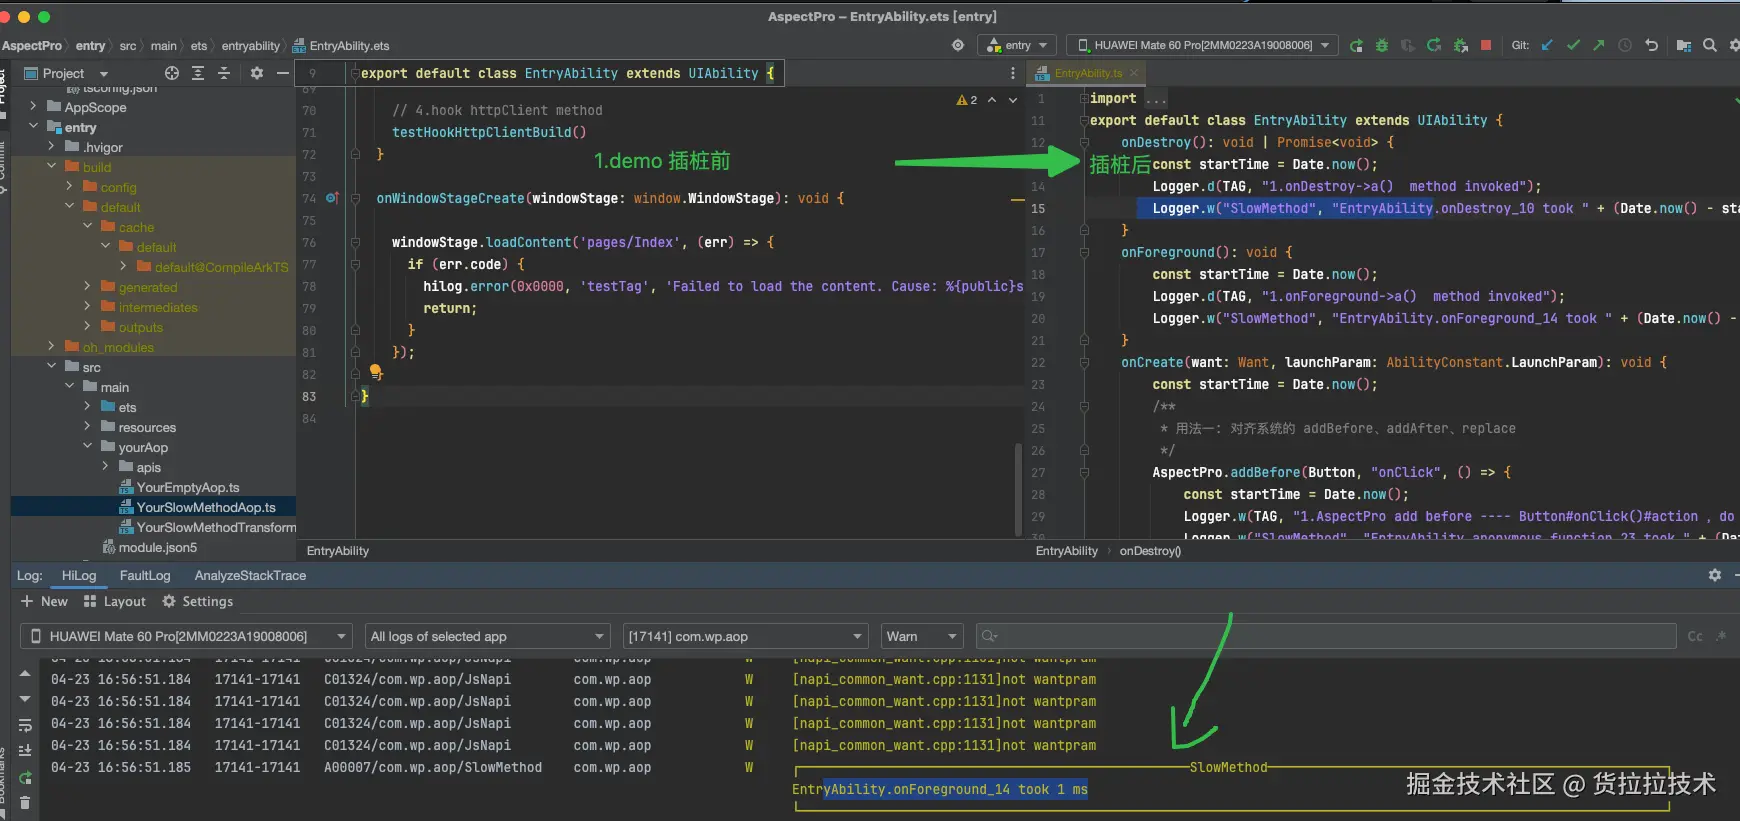Start debugging with the bug icon
The width and height of the screenshot is (1740, 821).
coord(1382,46)
